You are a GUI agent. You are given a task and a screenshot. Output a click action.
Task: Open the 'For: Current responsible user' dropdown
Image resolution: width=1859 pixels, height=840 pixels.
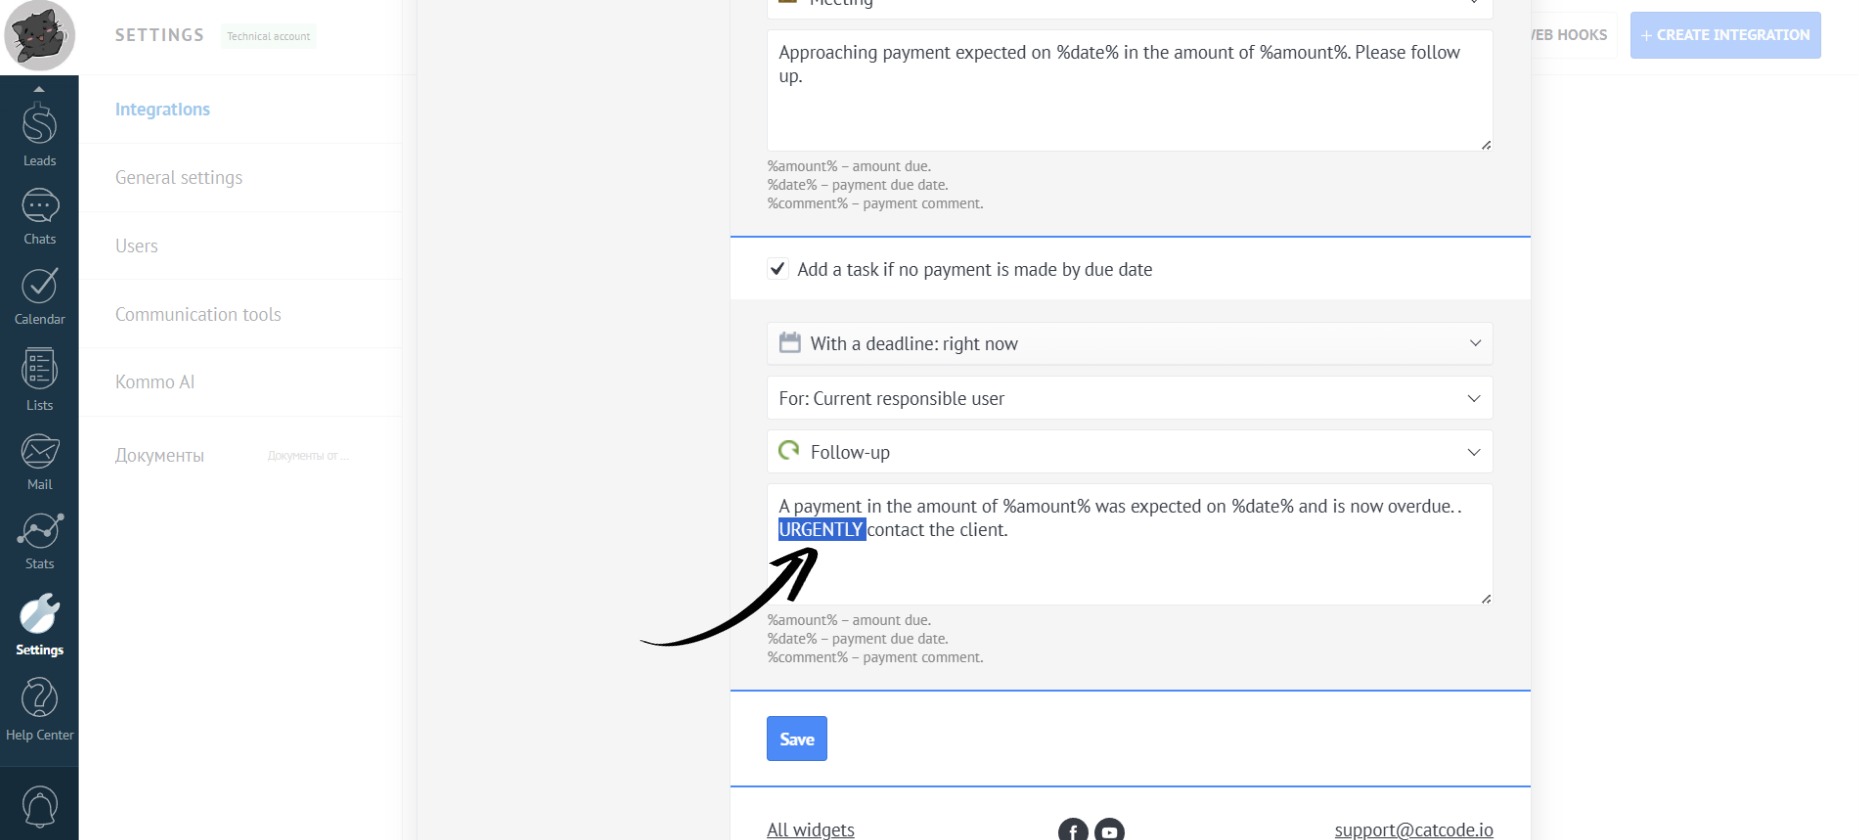[x=1129, y=398]
